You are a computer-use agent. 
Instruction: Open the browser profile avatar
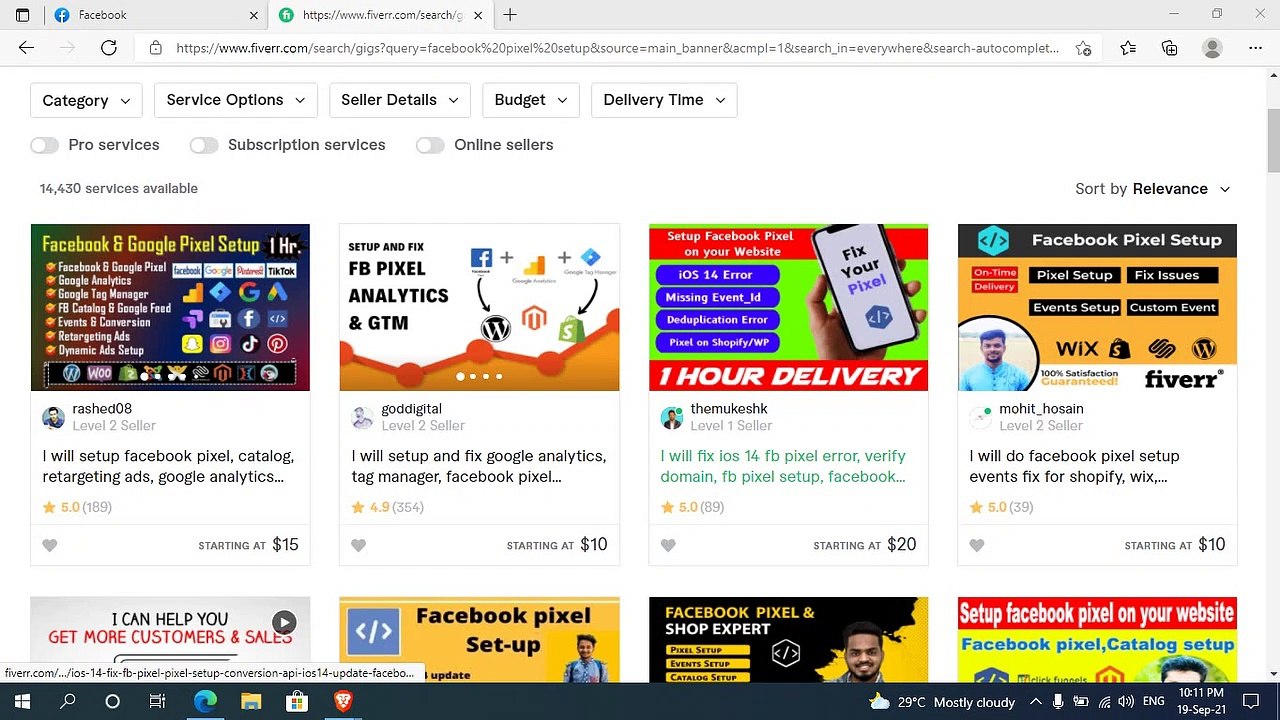coord(1212,48)
